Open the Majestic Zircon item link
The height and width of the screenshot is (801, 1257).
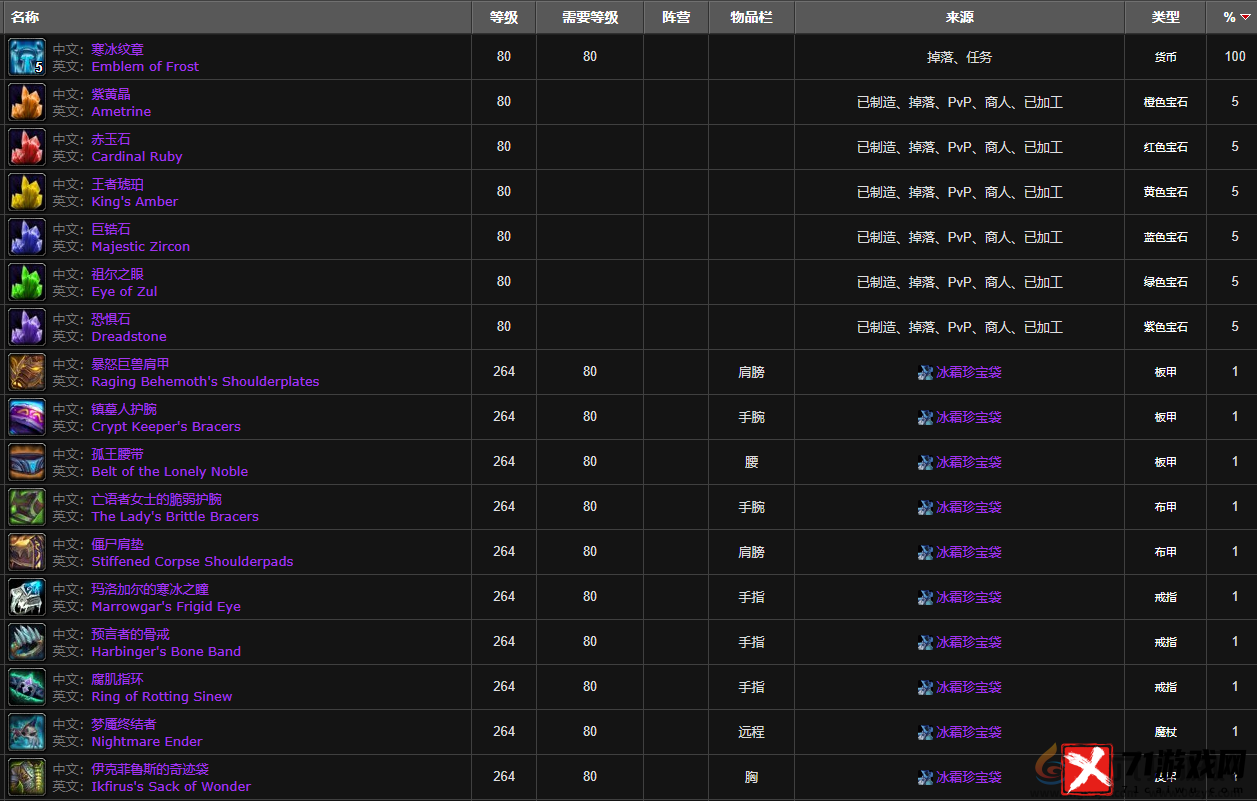pyautogui.click(x=140, y=246)
